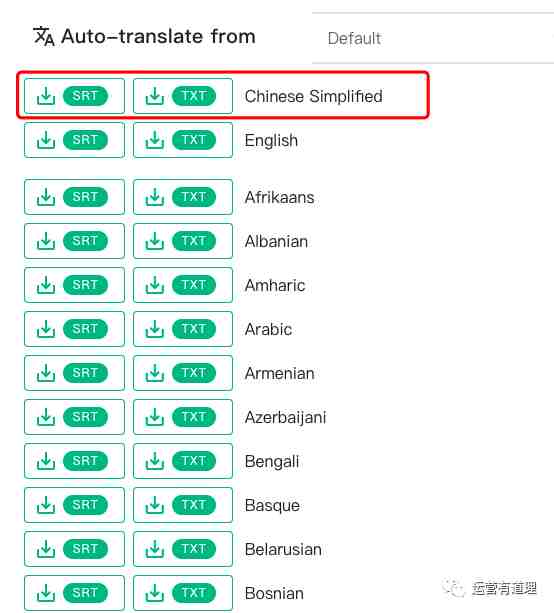Download Arabic SRT subtitle file
The height and width of the screenshot is (613, 554).
coord(74,329)
